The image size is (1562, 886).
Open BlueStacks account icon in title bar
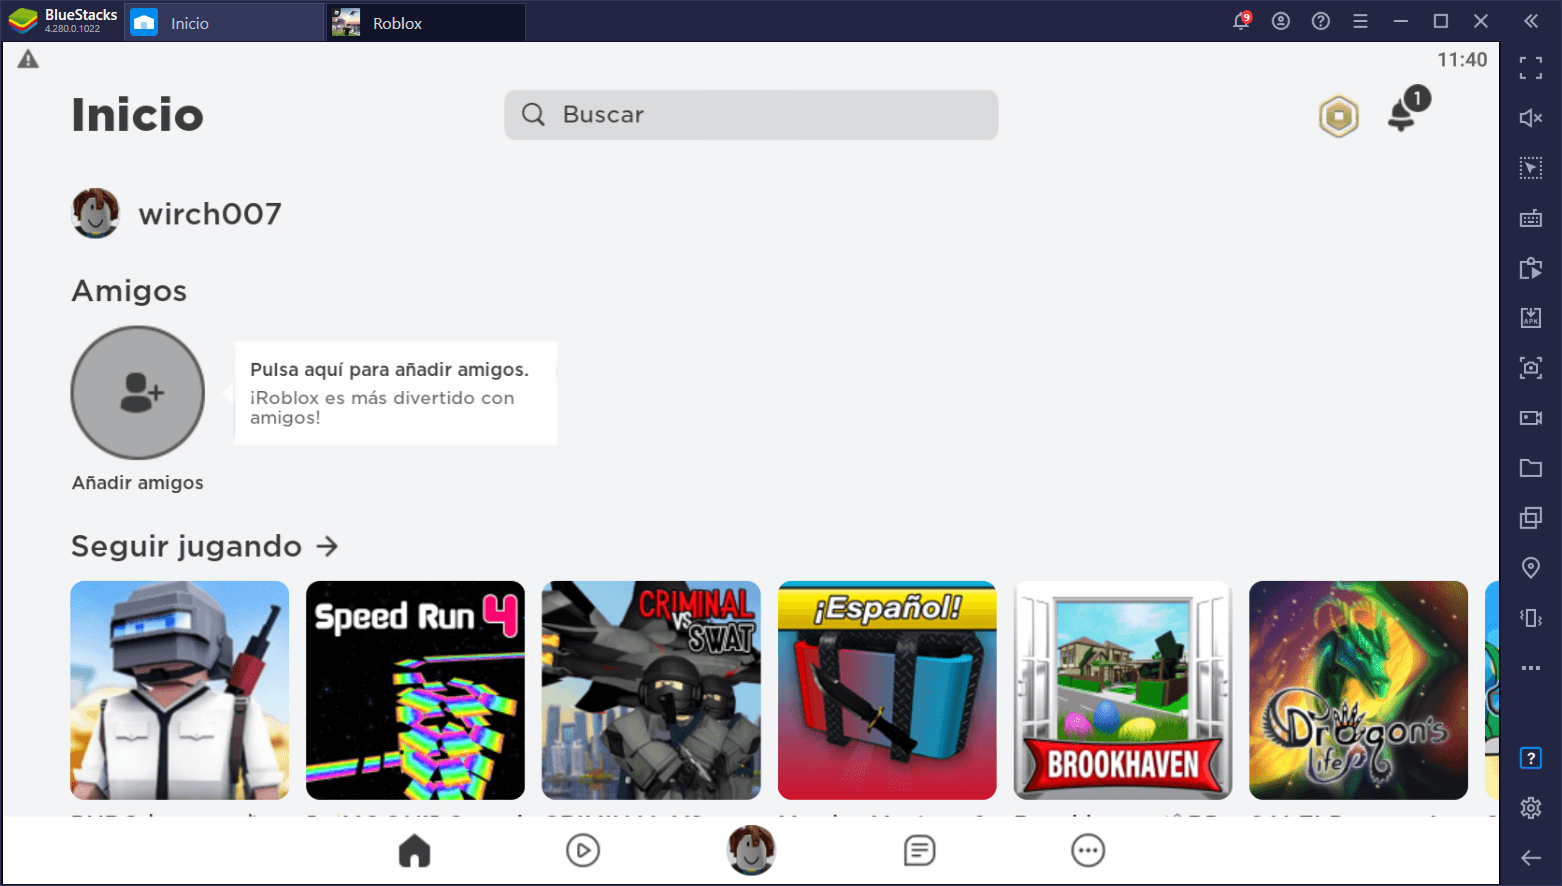tap(1281, 21)
